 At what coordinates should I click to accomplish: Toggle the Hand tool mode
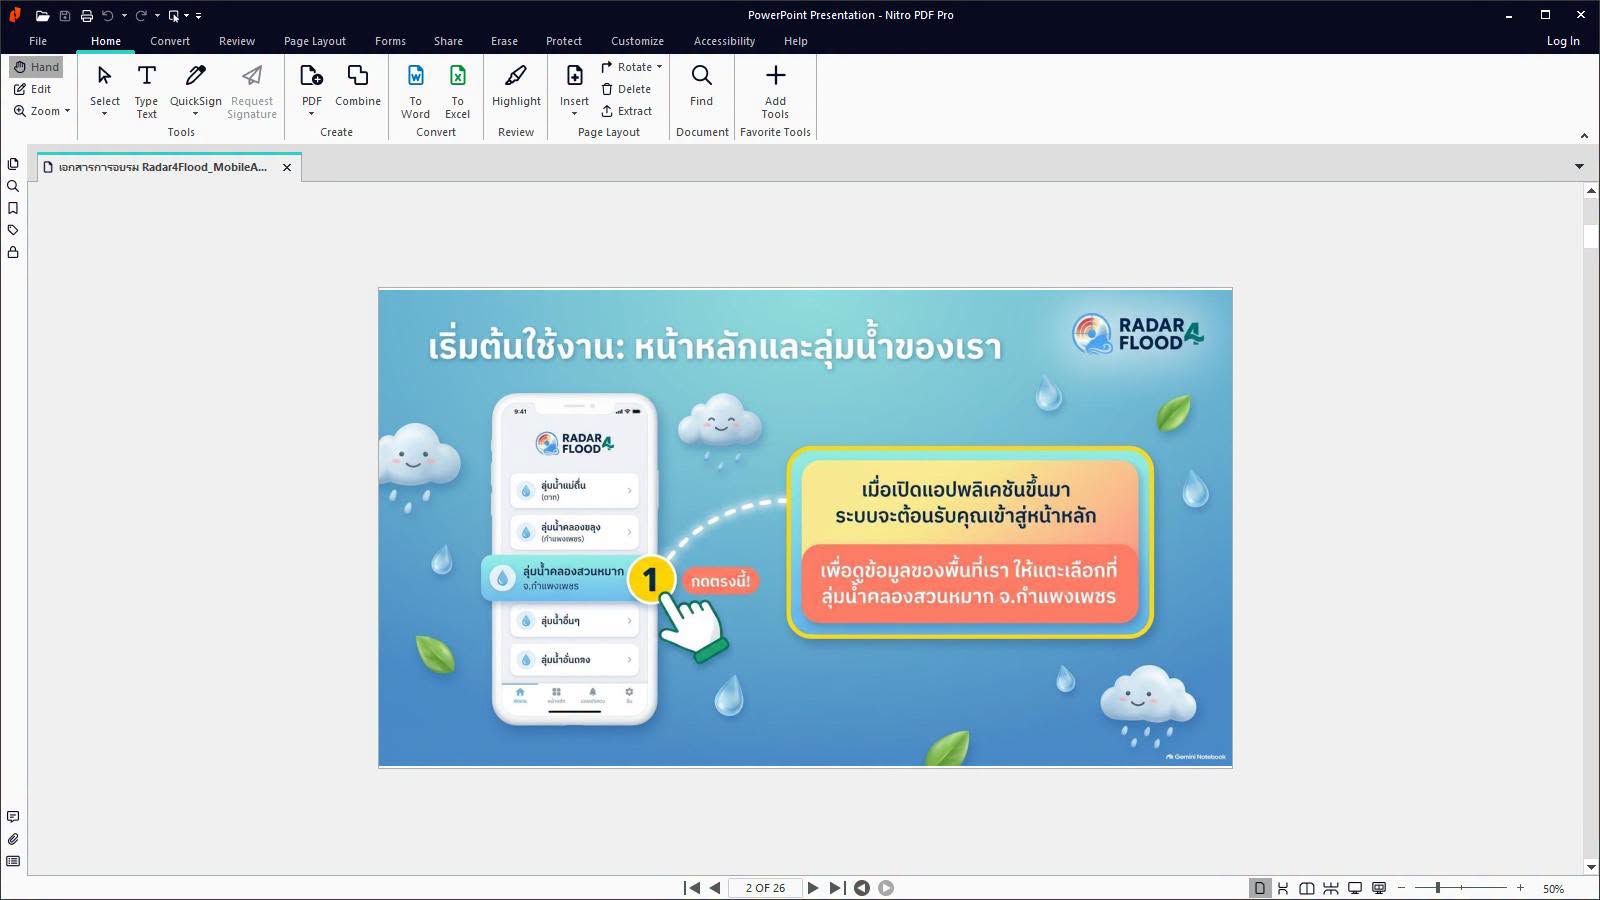[37, 67]
